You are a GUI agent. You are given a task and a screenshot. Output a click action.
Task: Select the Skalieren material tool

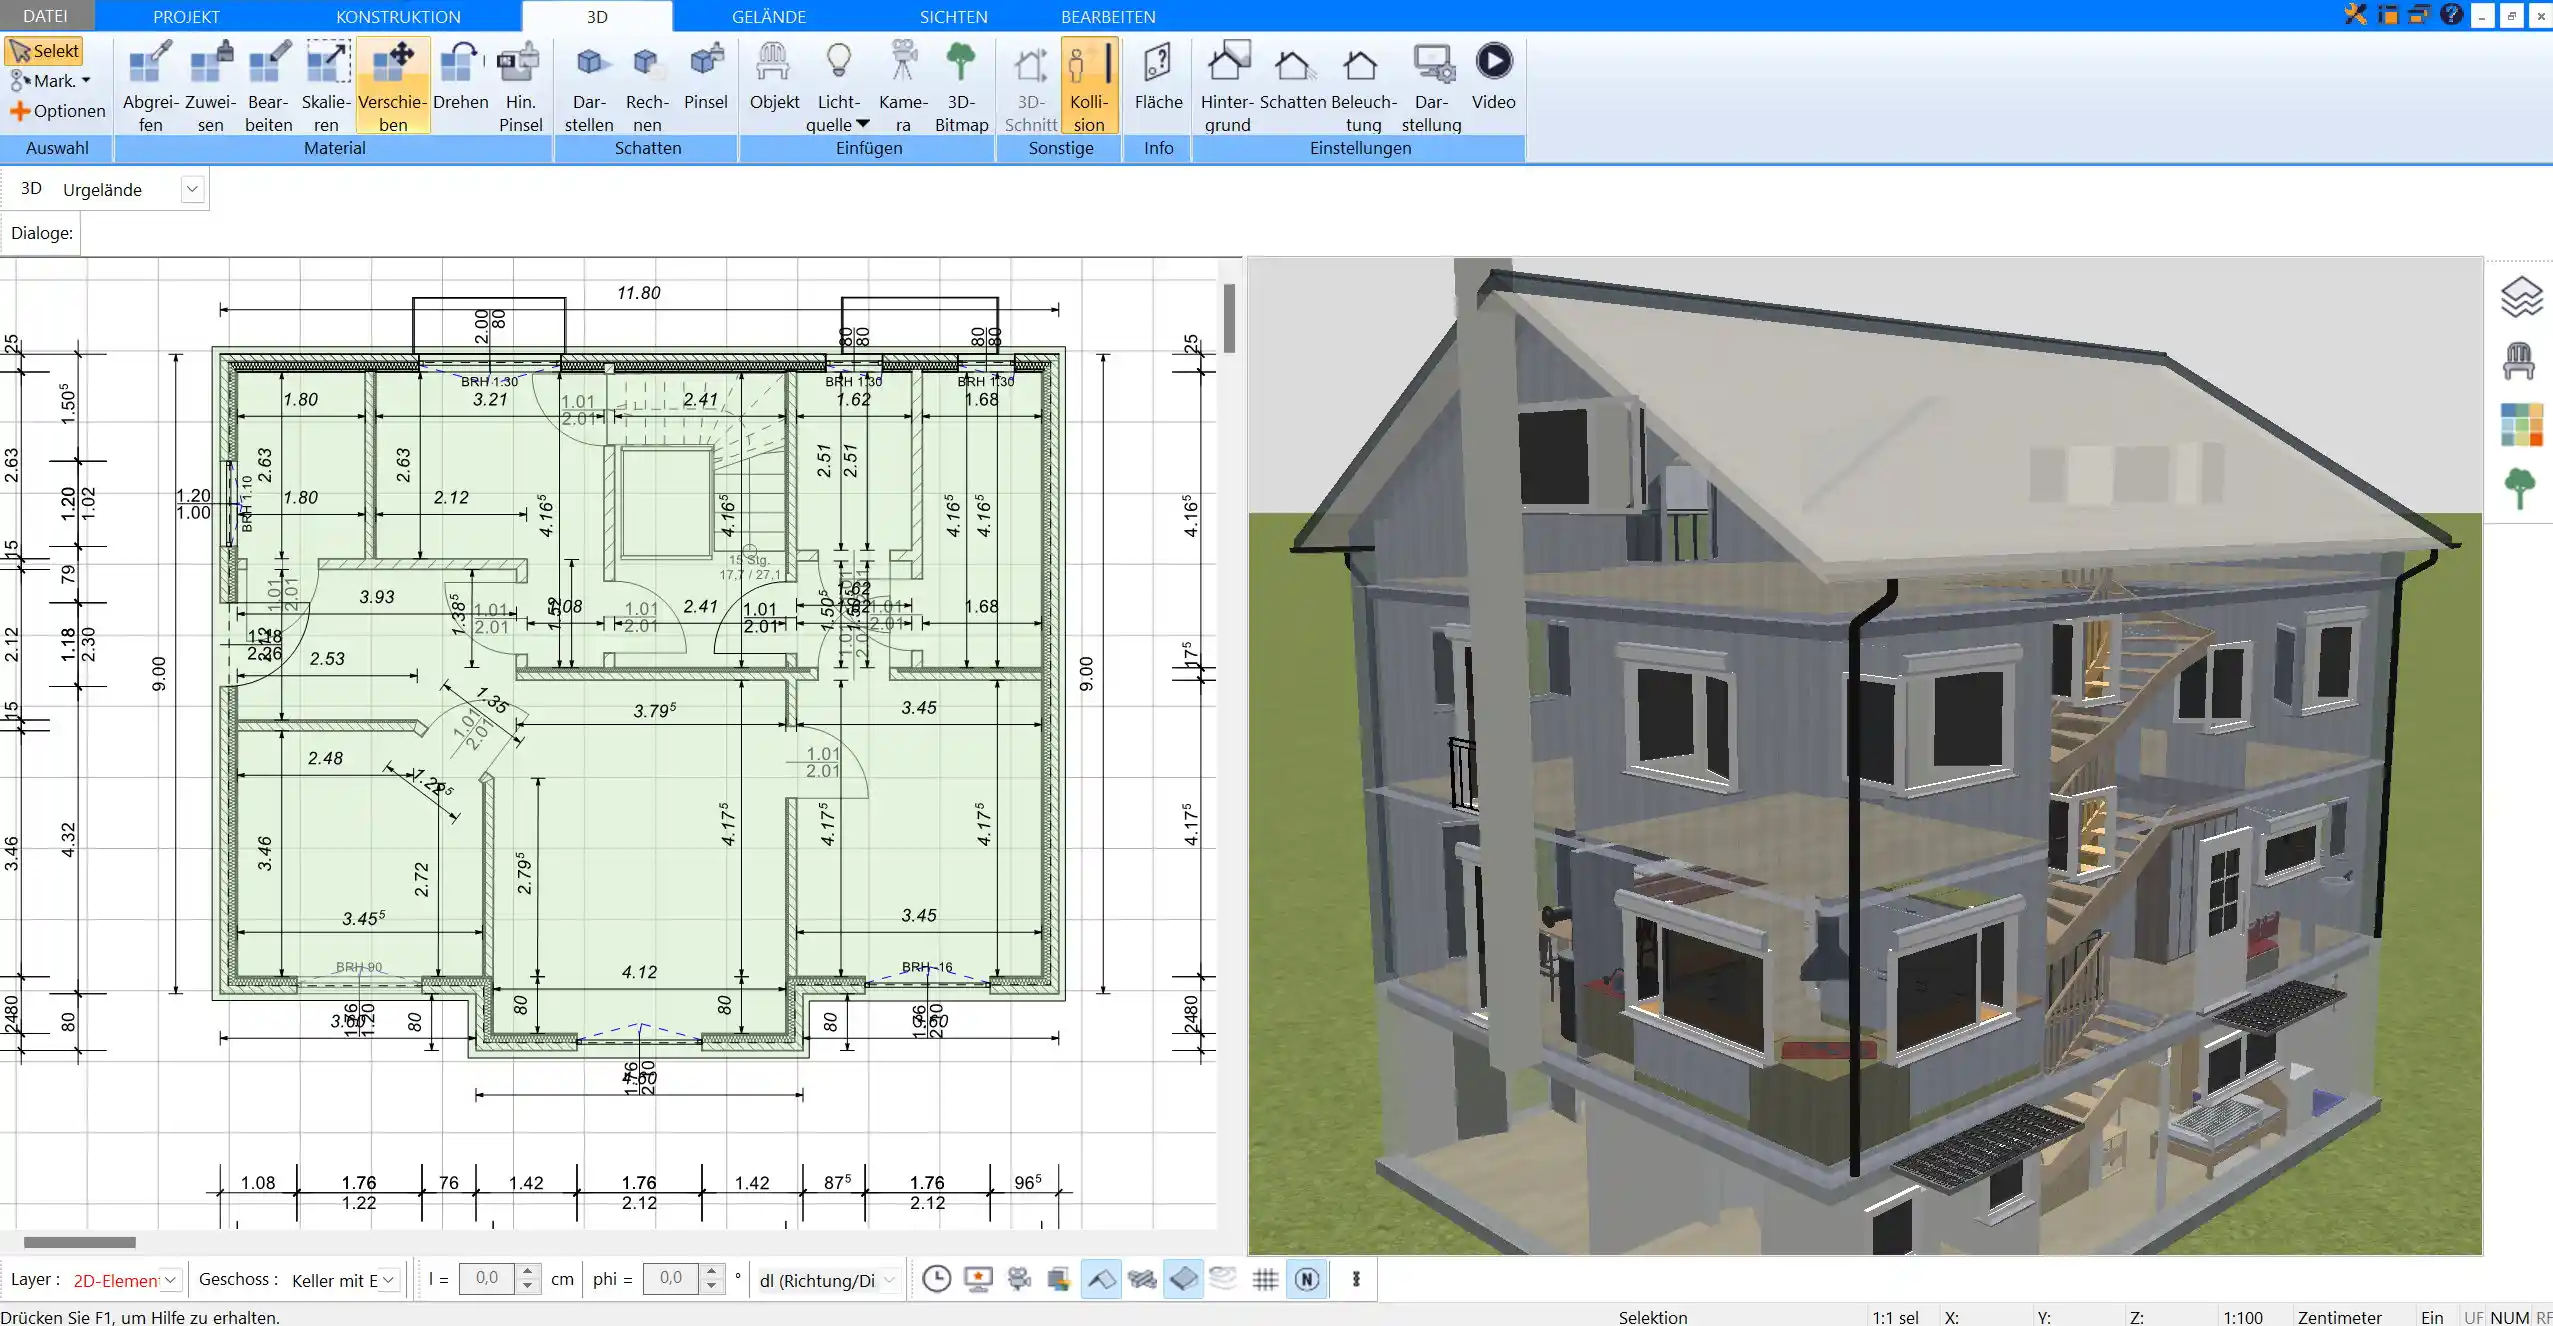tap(326, 86)
